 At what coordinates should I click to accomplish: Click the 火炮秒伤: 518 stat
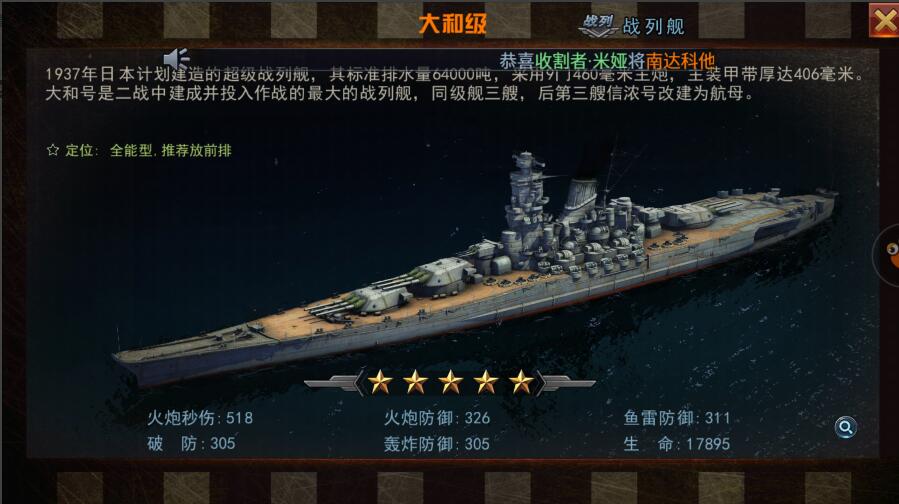tap(200, 418)
